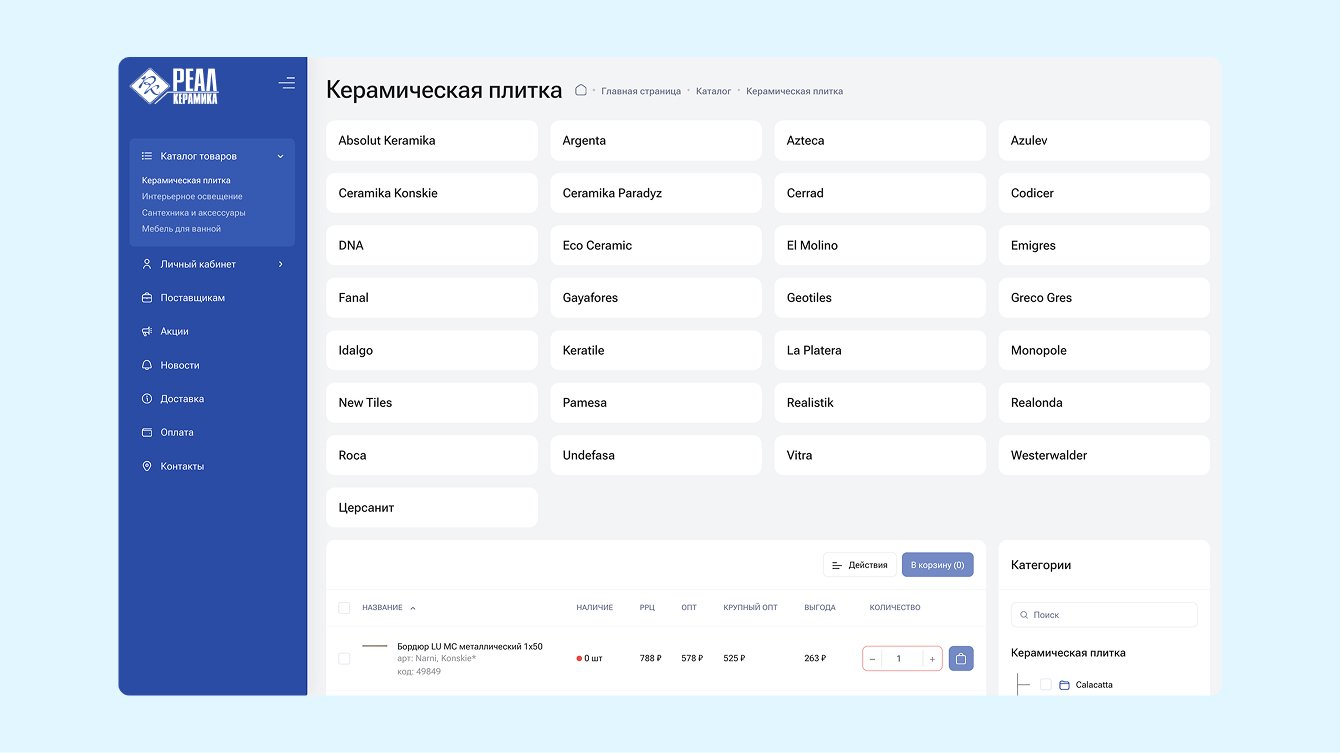
Task: Open the Eco Ceramic brand card
Action: point(656,245)
